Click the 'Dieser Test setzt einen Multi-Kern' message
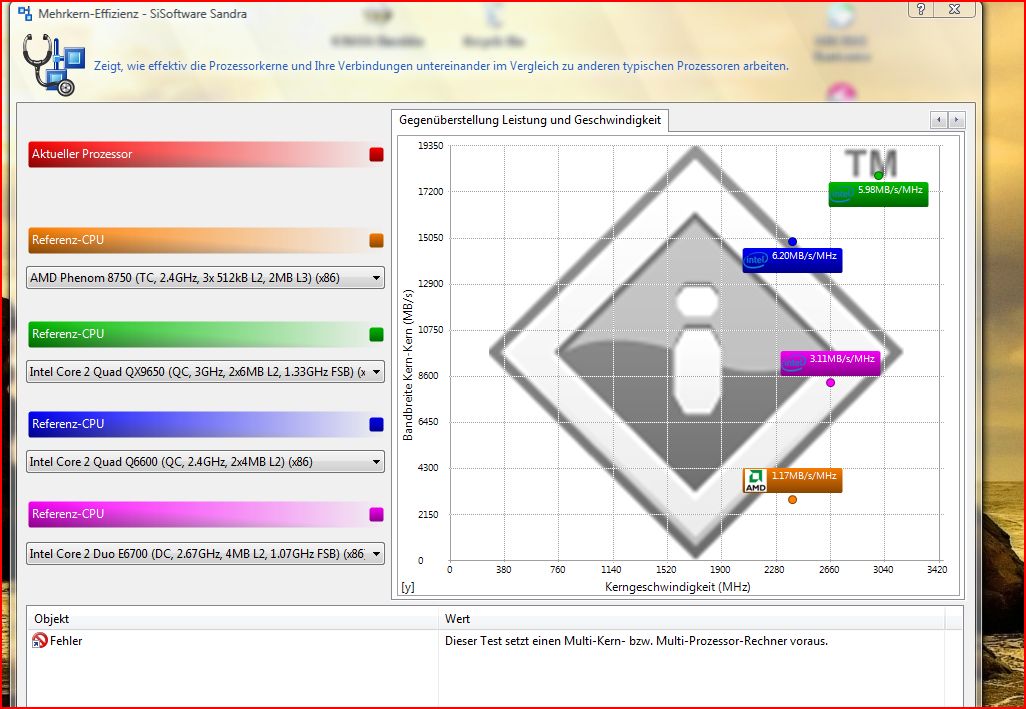This screenshot has width=1026, height=709. point(636,641)
